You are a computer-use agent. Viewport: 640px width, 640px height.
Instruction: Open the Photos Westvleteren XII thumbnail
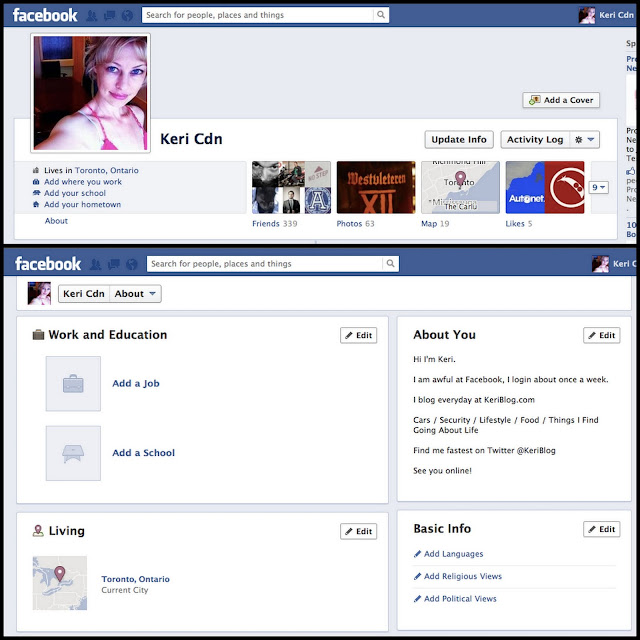tap(376, 187)
